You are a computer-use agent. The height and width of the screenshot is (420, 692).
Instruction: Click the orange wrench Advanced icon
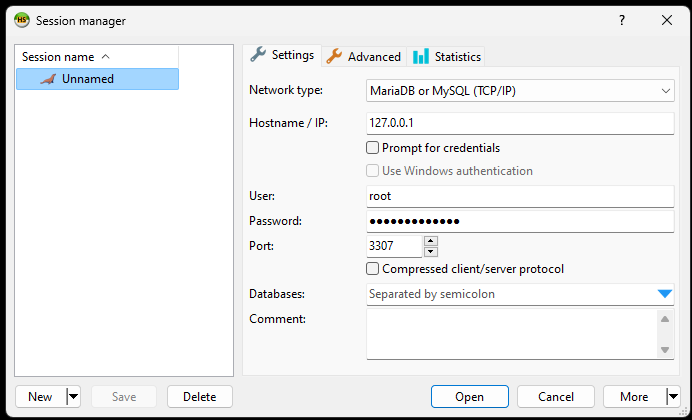[334, 56]
